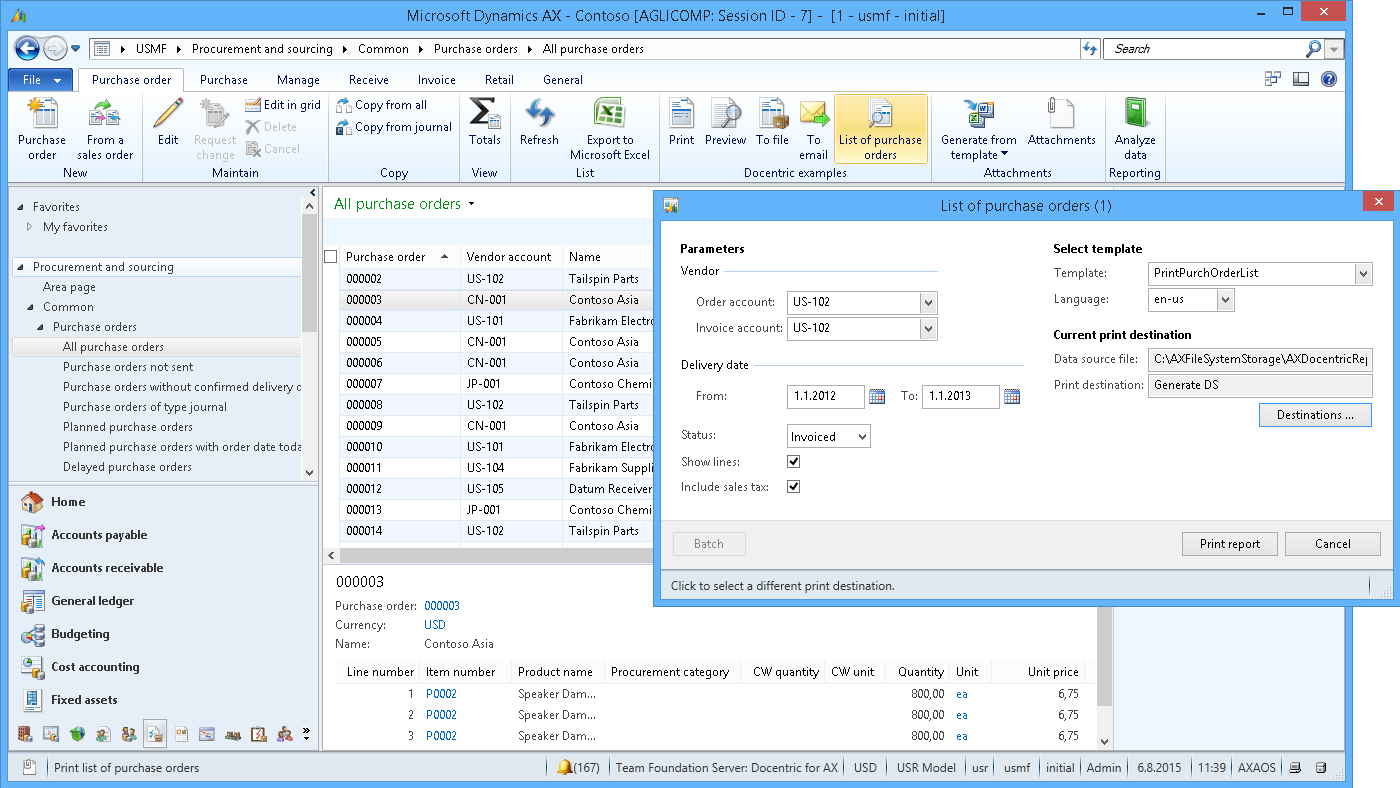Click Edit in grid
Viewport: 1400px width, 788px height.
coord(283,105)
